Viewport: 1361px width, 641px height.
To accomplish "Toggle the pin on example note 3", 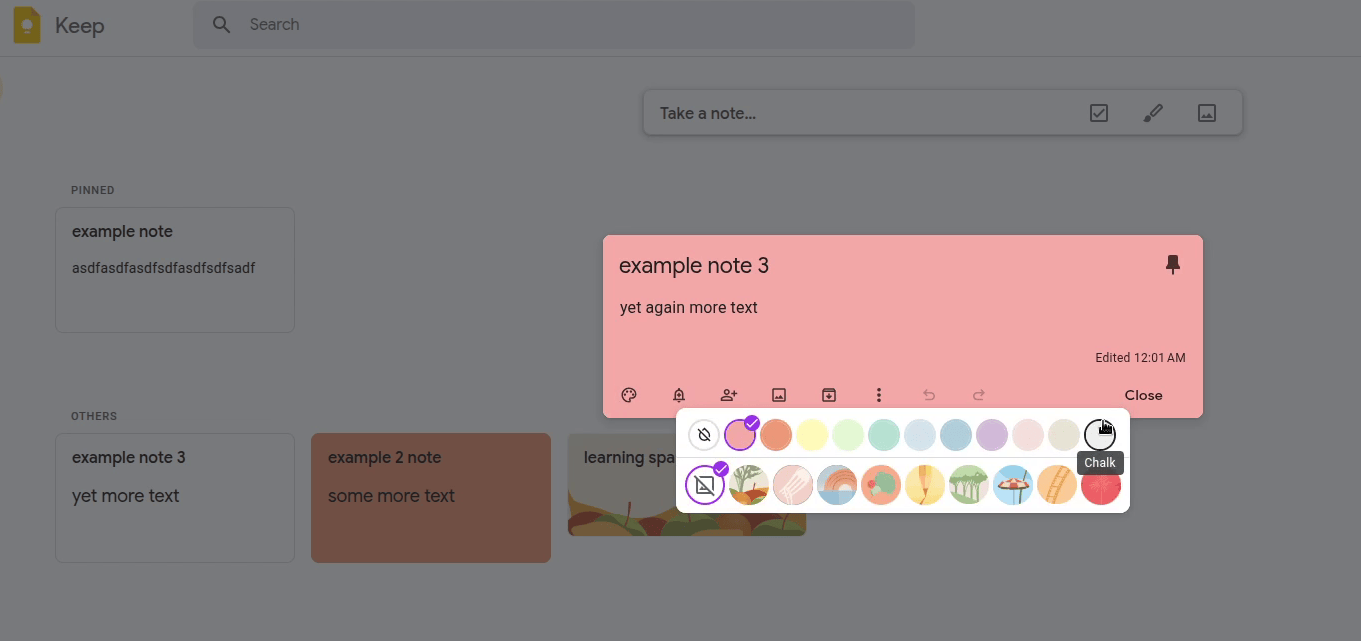I will coord(1173,264).
